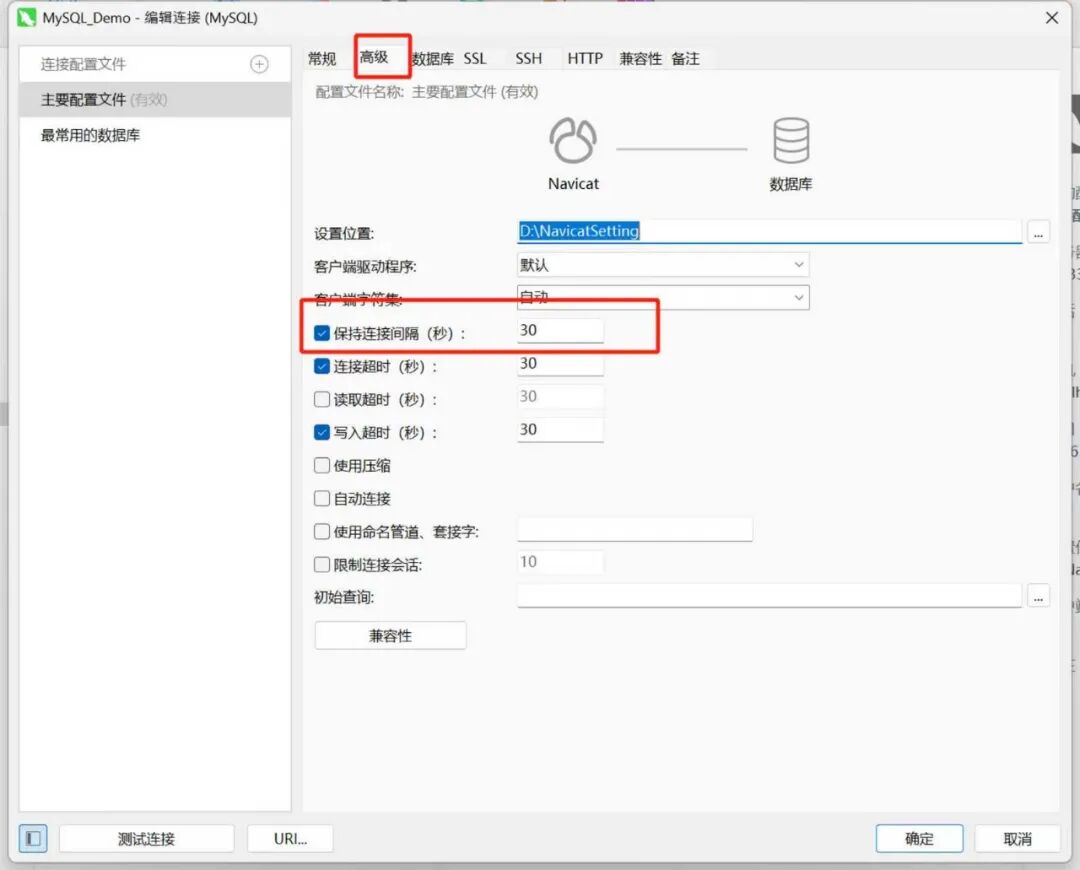The height and width of the screenshot is (870, 1080).
Task: Open compatibility settings via 兼容性 button
Action: point(390,635)
